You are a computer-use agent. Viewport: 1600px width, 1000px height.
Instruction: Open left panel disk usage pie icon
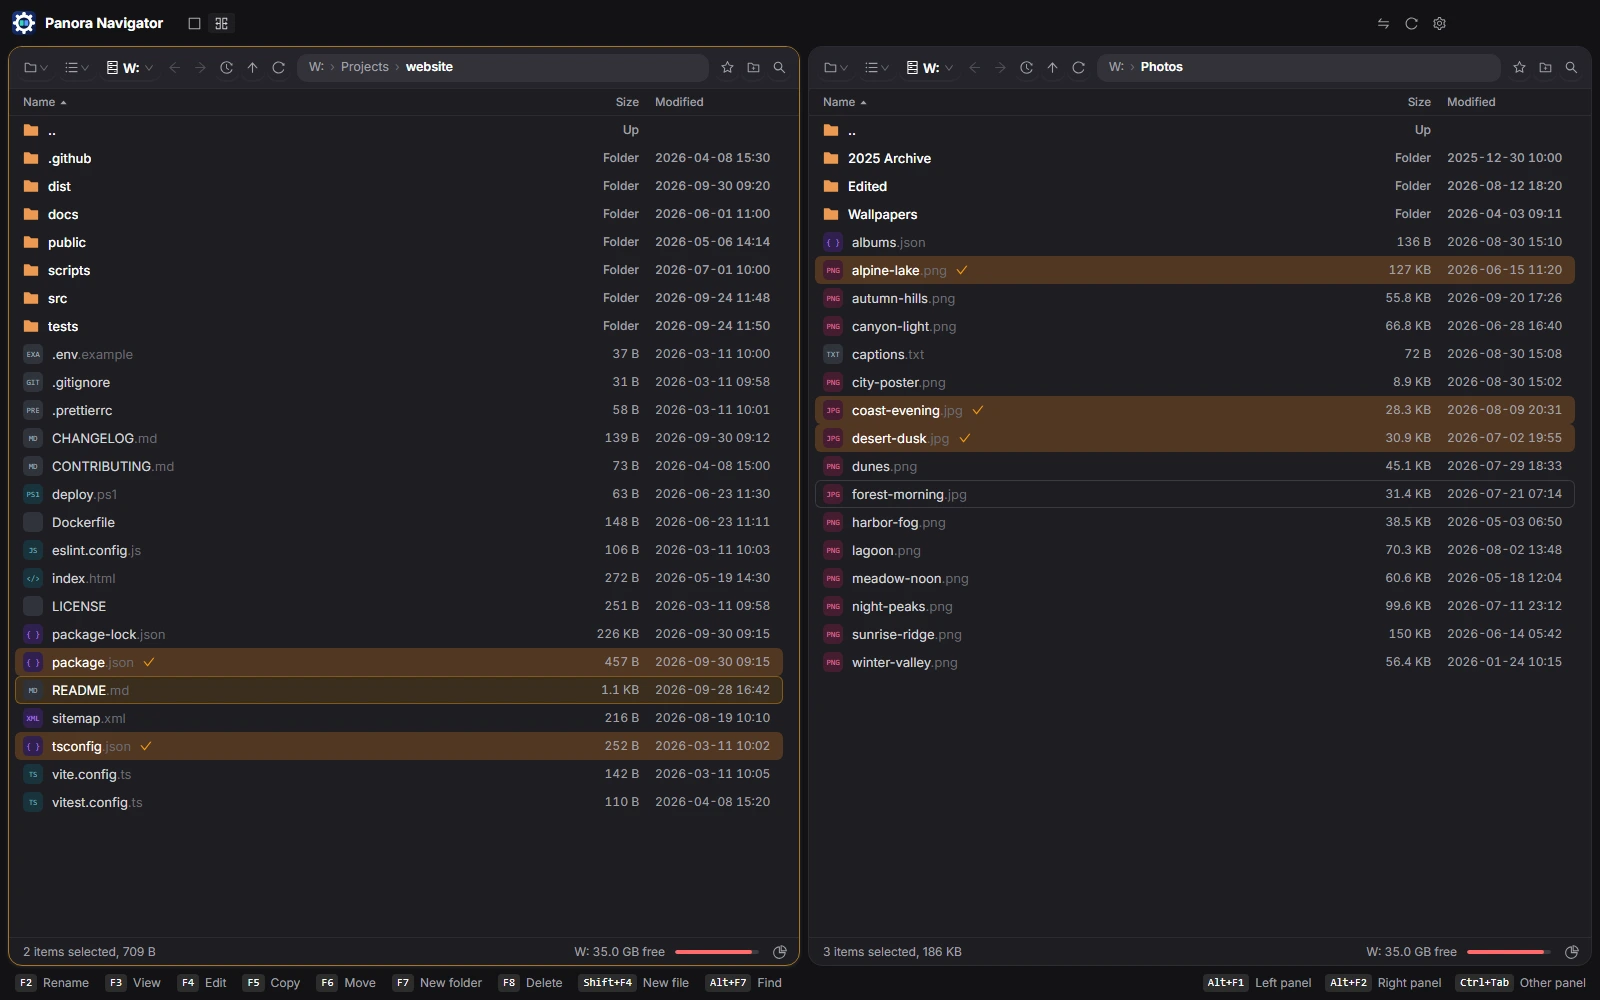click(x=779, y=952)
